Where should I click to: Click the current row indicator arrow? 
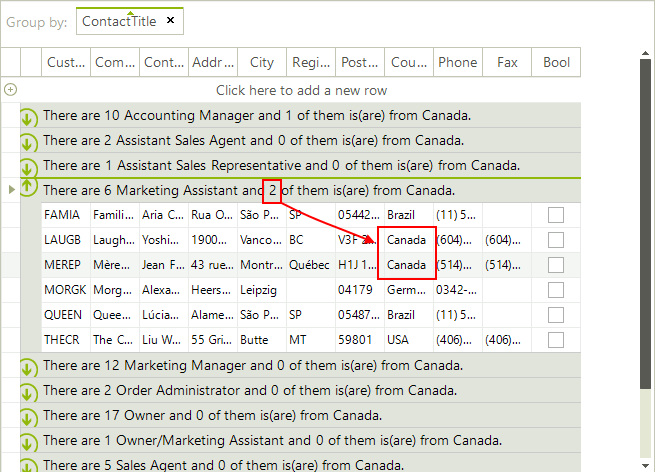12,190
